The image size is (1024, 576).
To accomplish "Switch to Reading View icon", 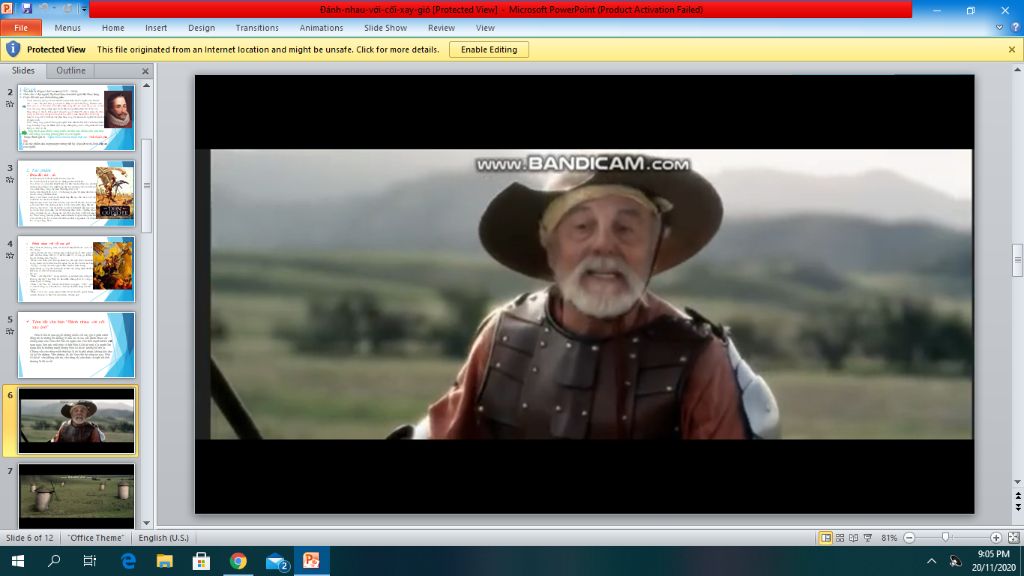I will 854,537.
